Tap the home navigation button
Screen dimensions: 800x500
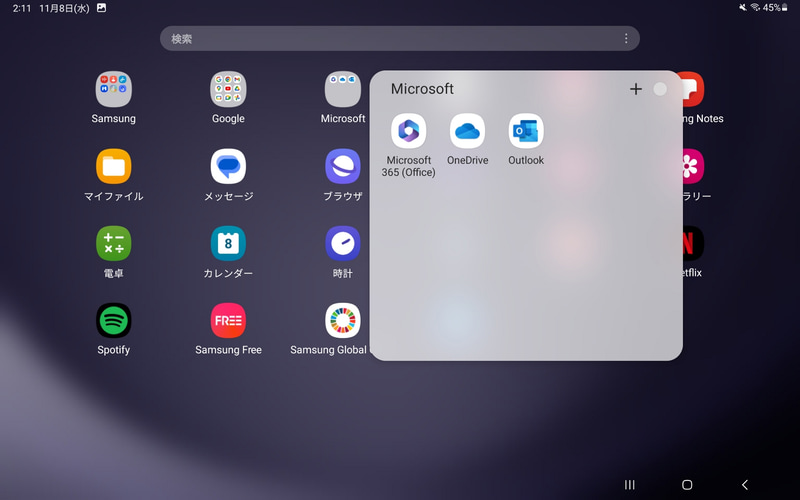click(687, 485)
